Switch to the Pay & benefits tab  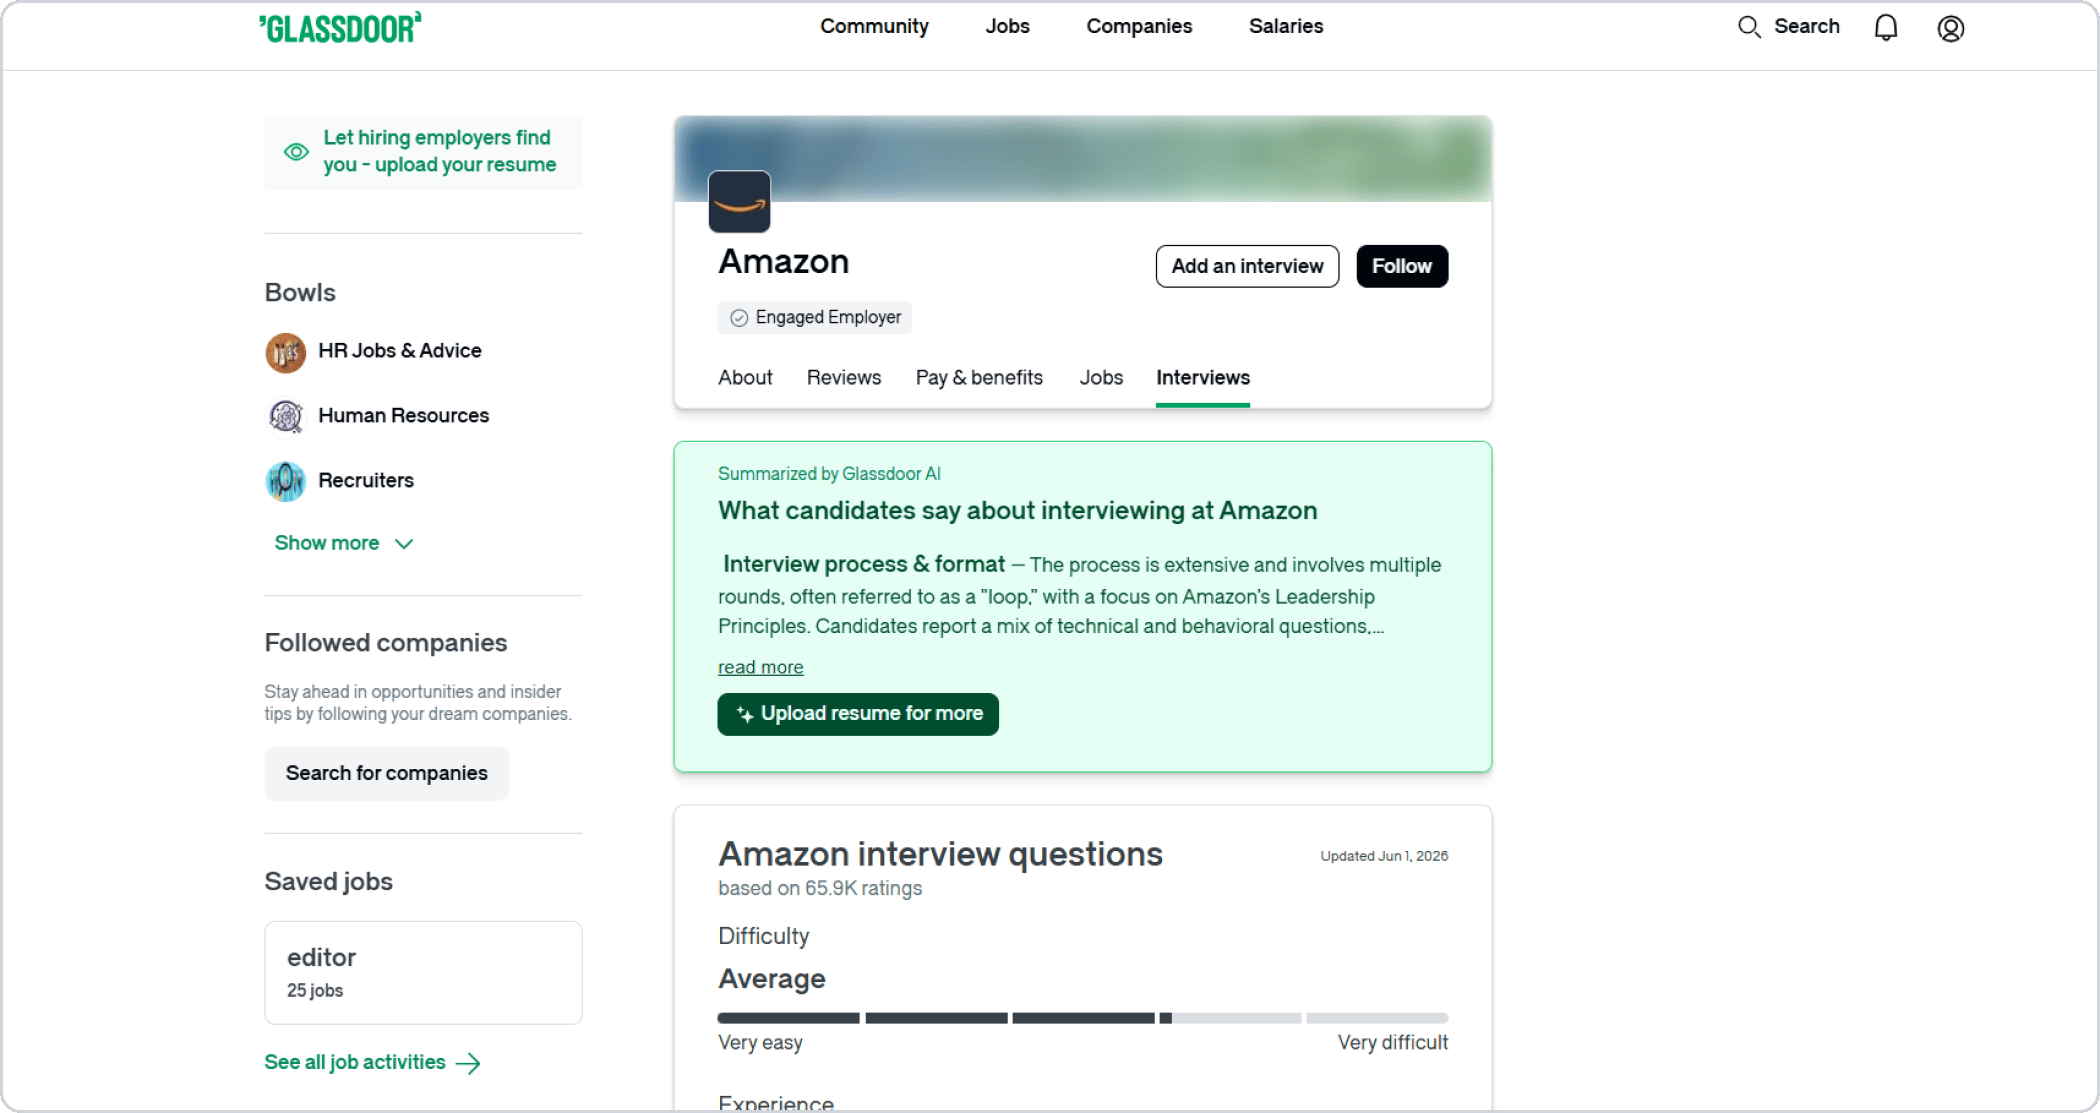point(979,378)
